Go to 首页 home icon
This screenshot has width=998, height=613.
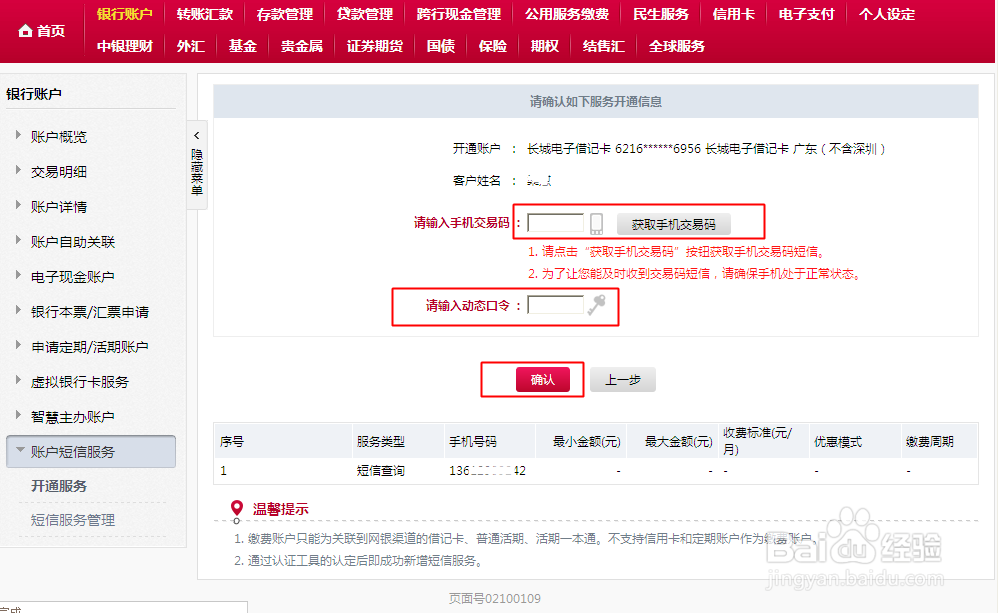[25, 31]
